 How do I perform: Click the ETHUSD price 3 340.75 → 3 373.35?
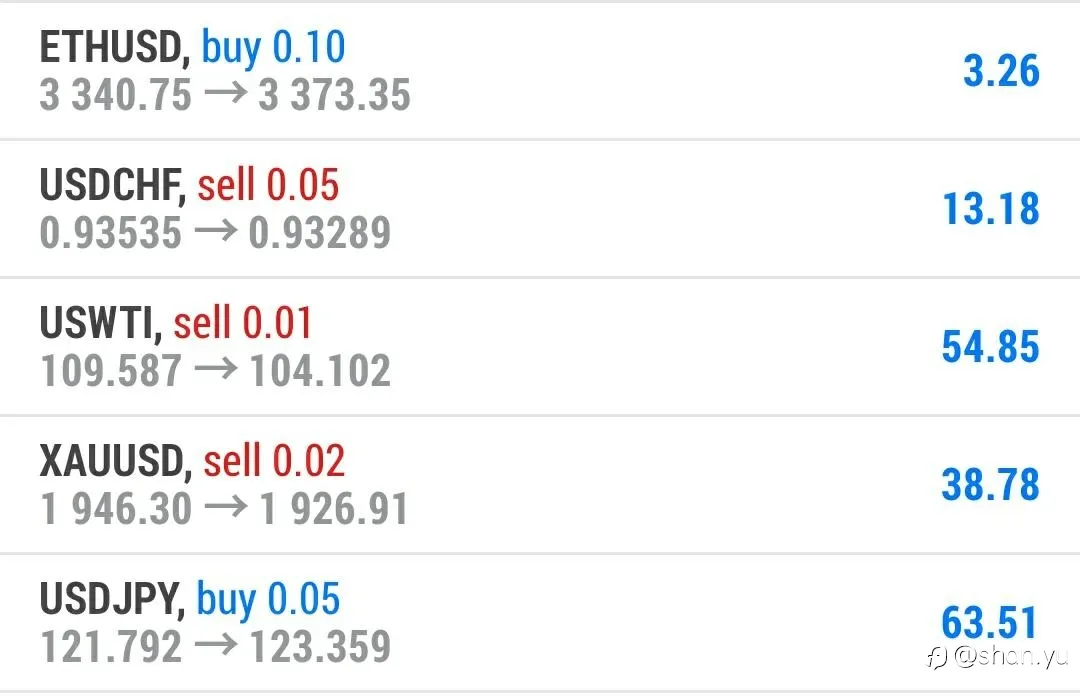[225, 94]
